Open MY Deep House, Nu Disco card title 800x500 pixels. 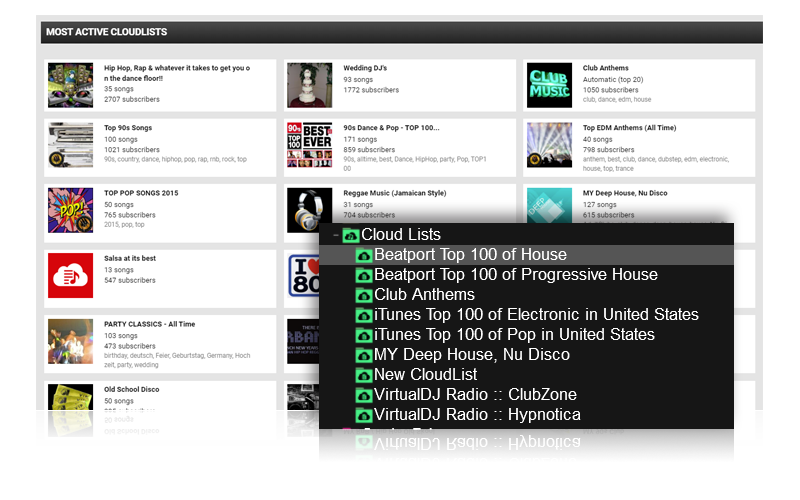coord(625,193)
